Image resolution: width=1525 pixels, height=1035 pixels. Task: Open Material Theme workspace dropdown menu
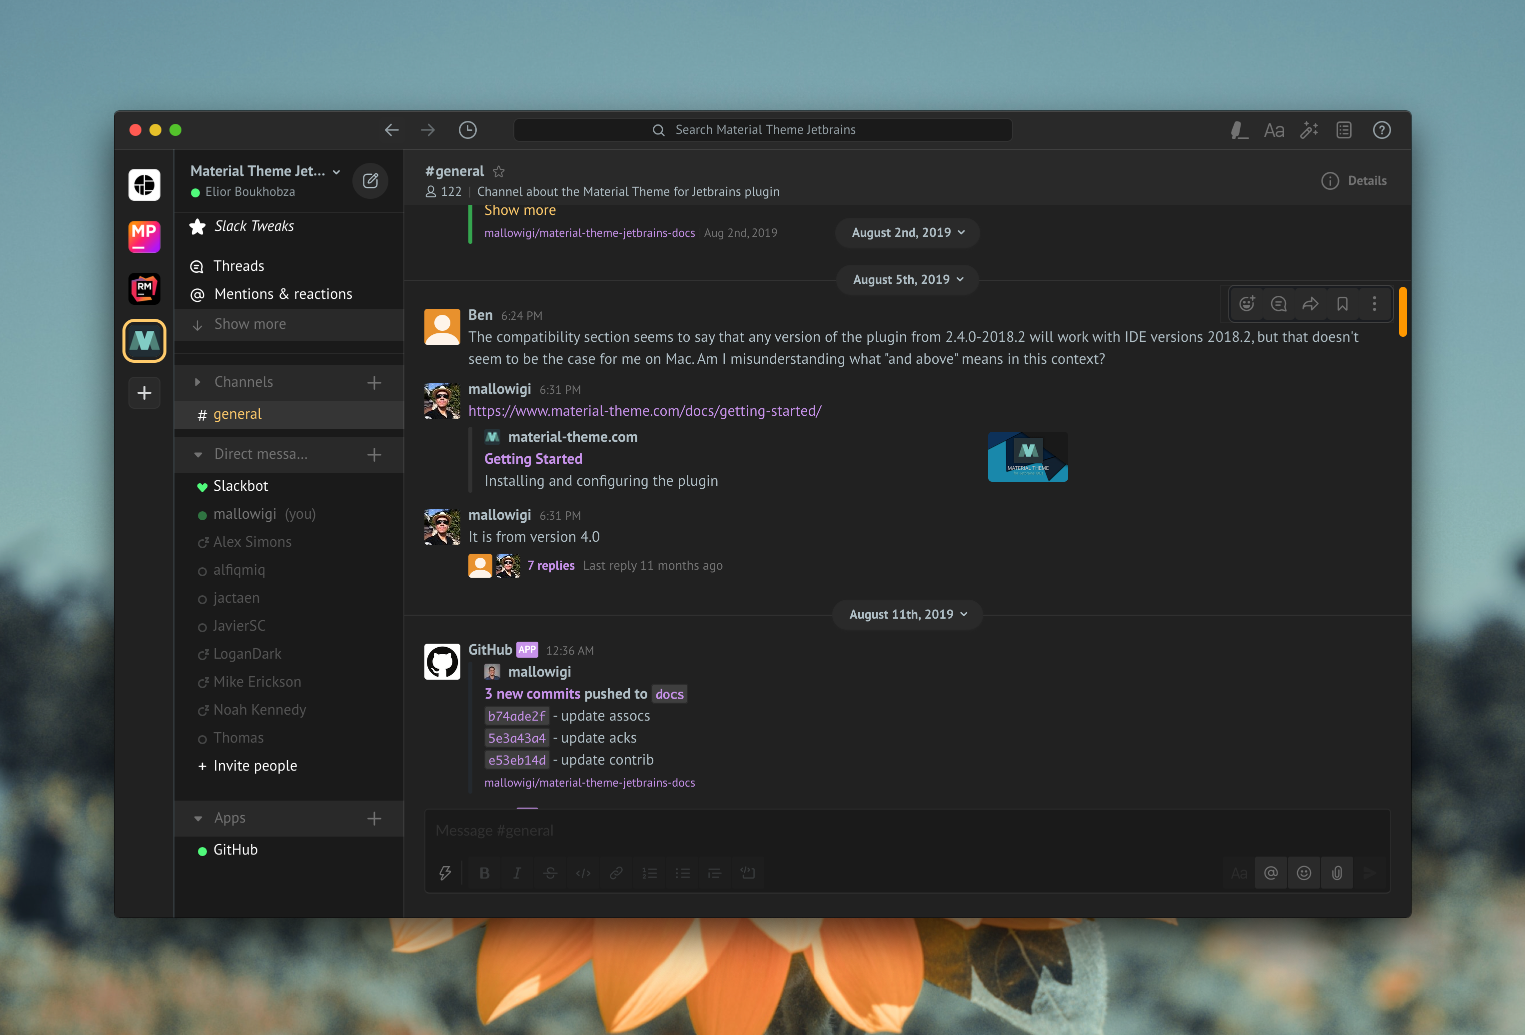pyautogui.click(x=266, y=172)
